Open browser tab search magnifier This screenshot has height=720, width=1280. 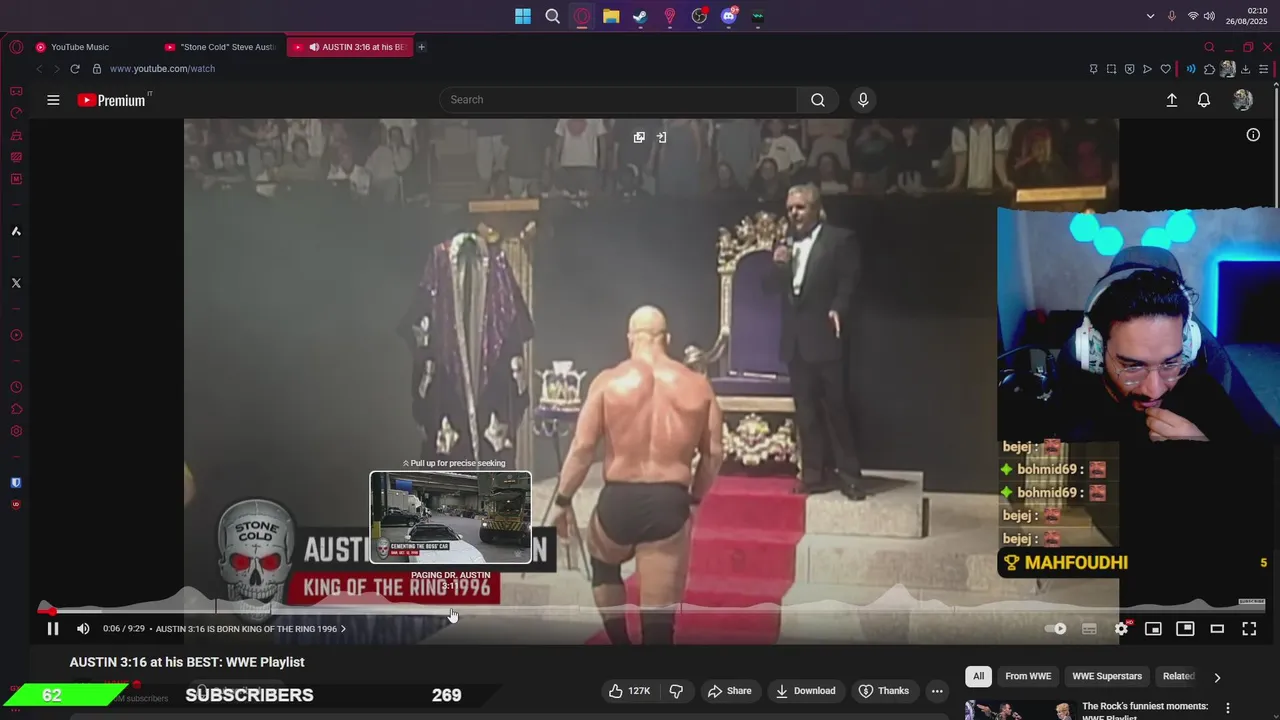(x=1209, y=47)
